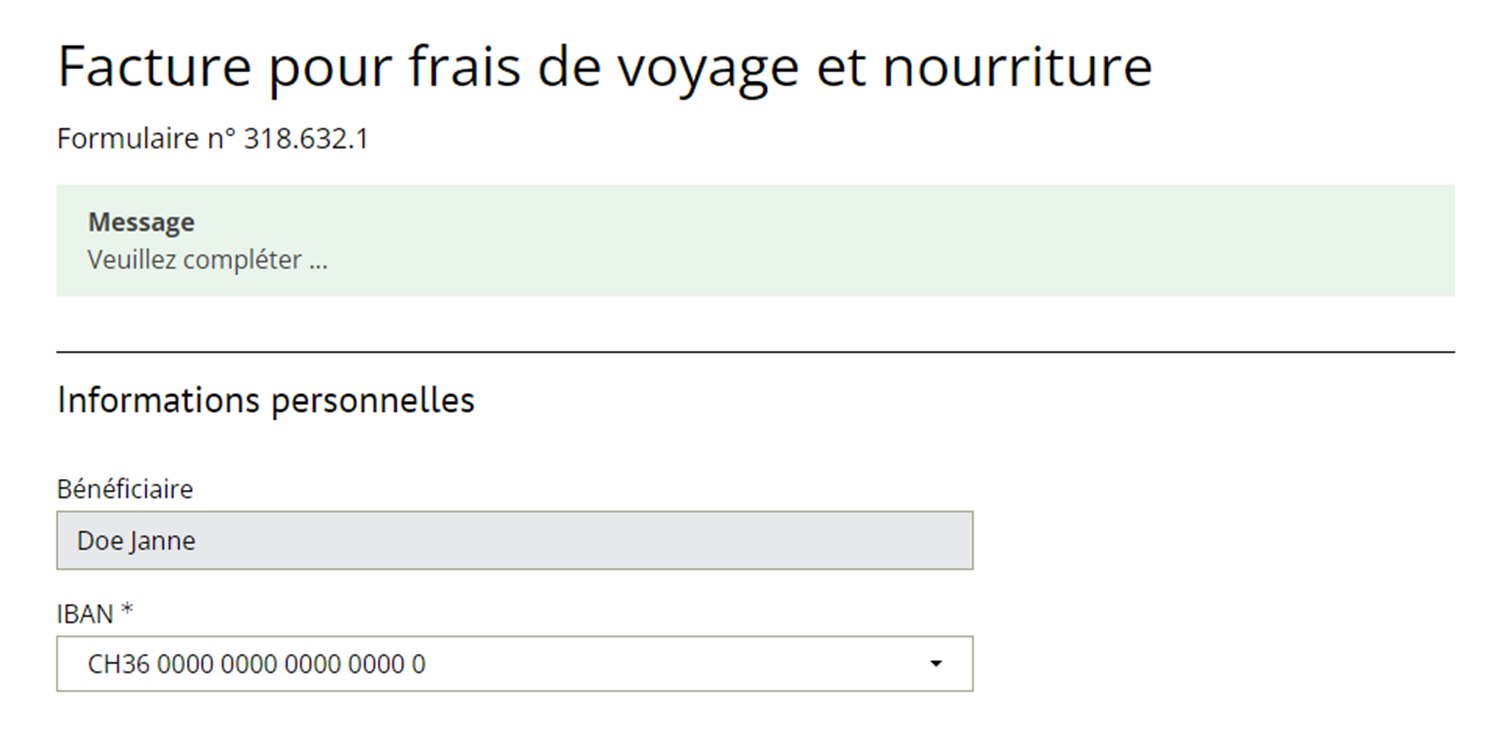Screen dimensions: 1488x734
Task: Click the Doe Janne name text
Action: click(x=136, y=541)
